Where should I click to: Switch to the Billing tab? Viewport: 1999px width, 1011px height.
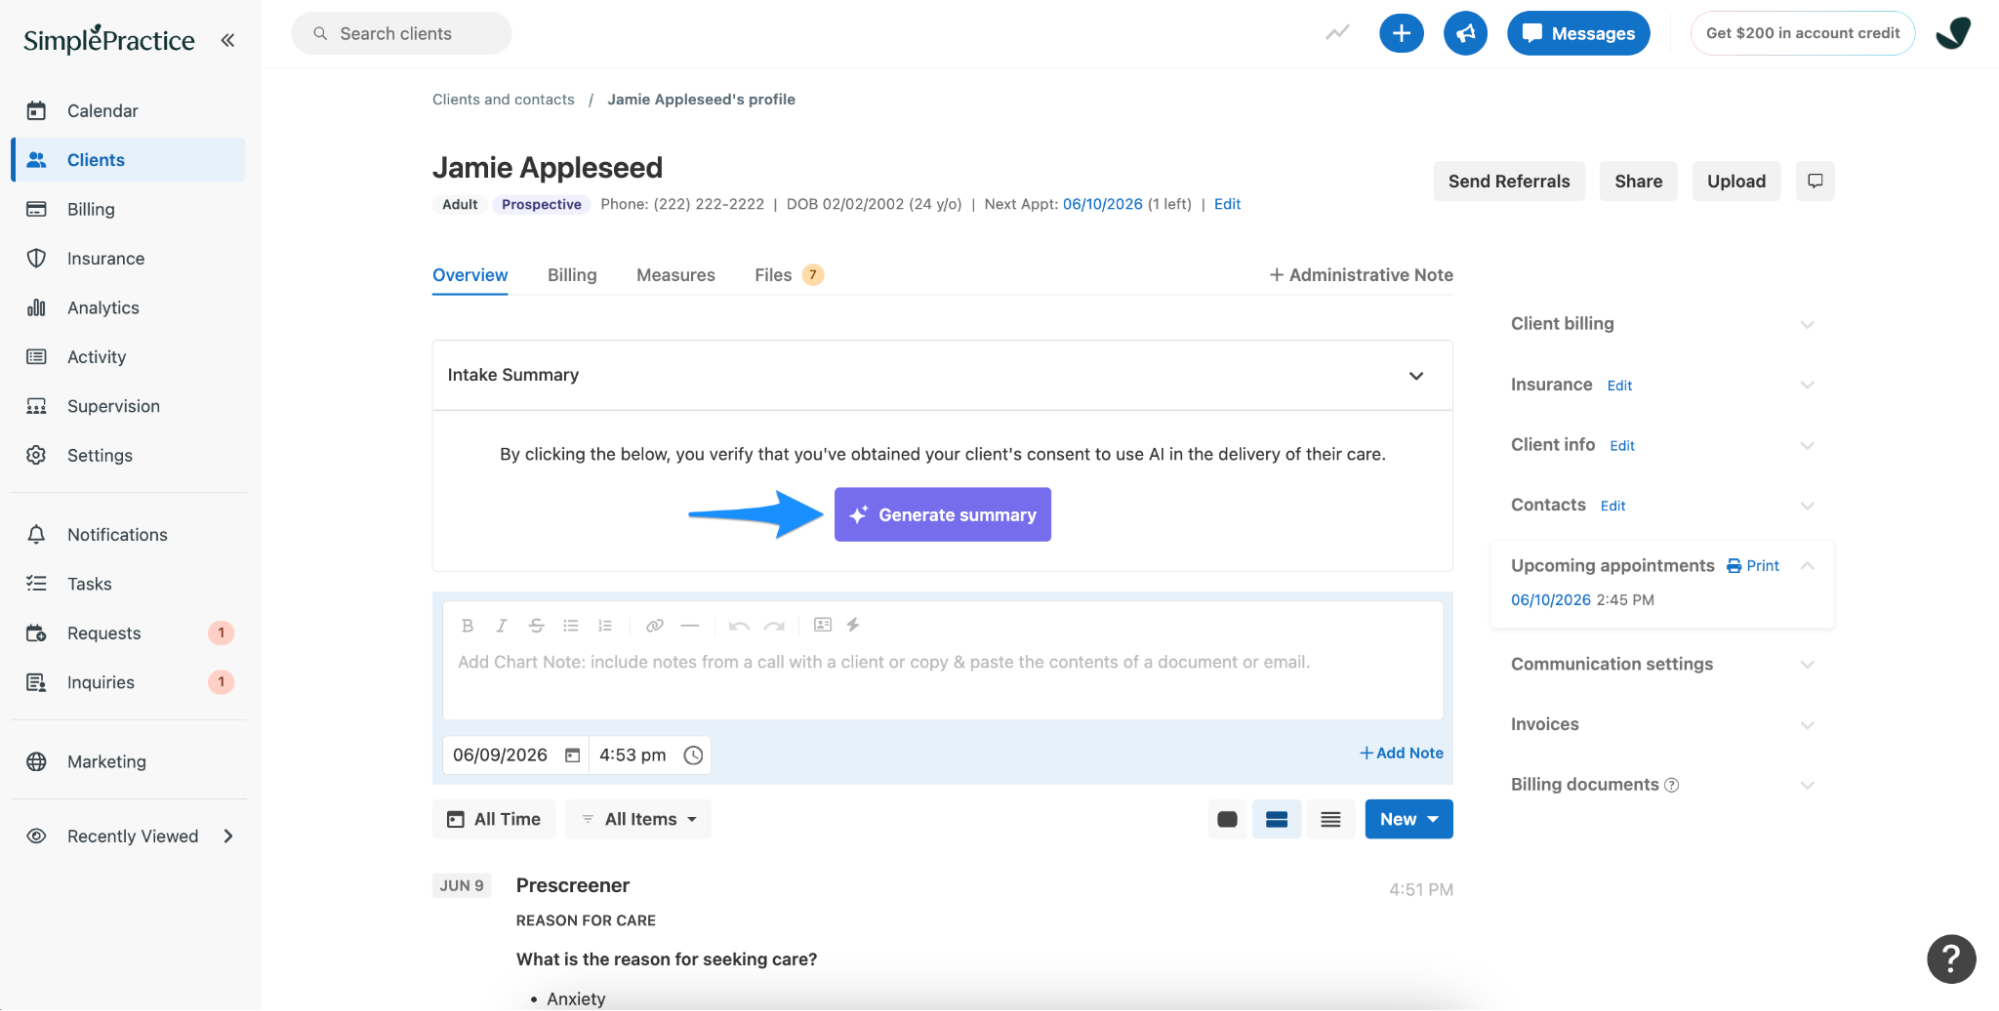point(572,275)
